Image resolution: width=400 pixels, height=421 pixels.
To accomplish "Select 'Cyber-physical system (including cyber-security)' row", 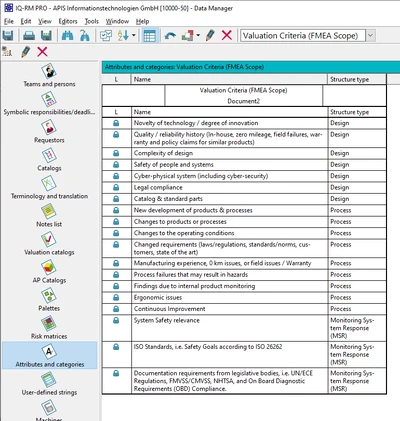I will (244, 176).
